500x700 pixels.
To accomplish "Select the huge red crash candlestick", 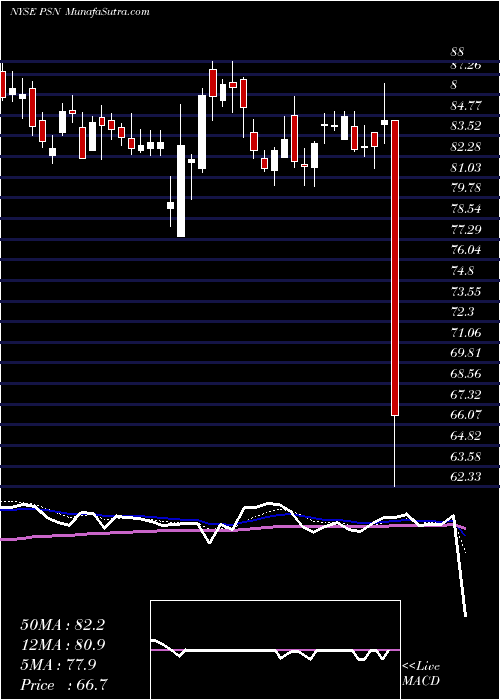I will (x=395, y=268).
